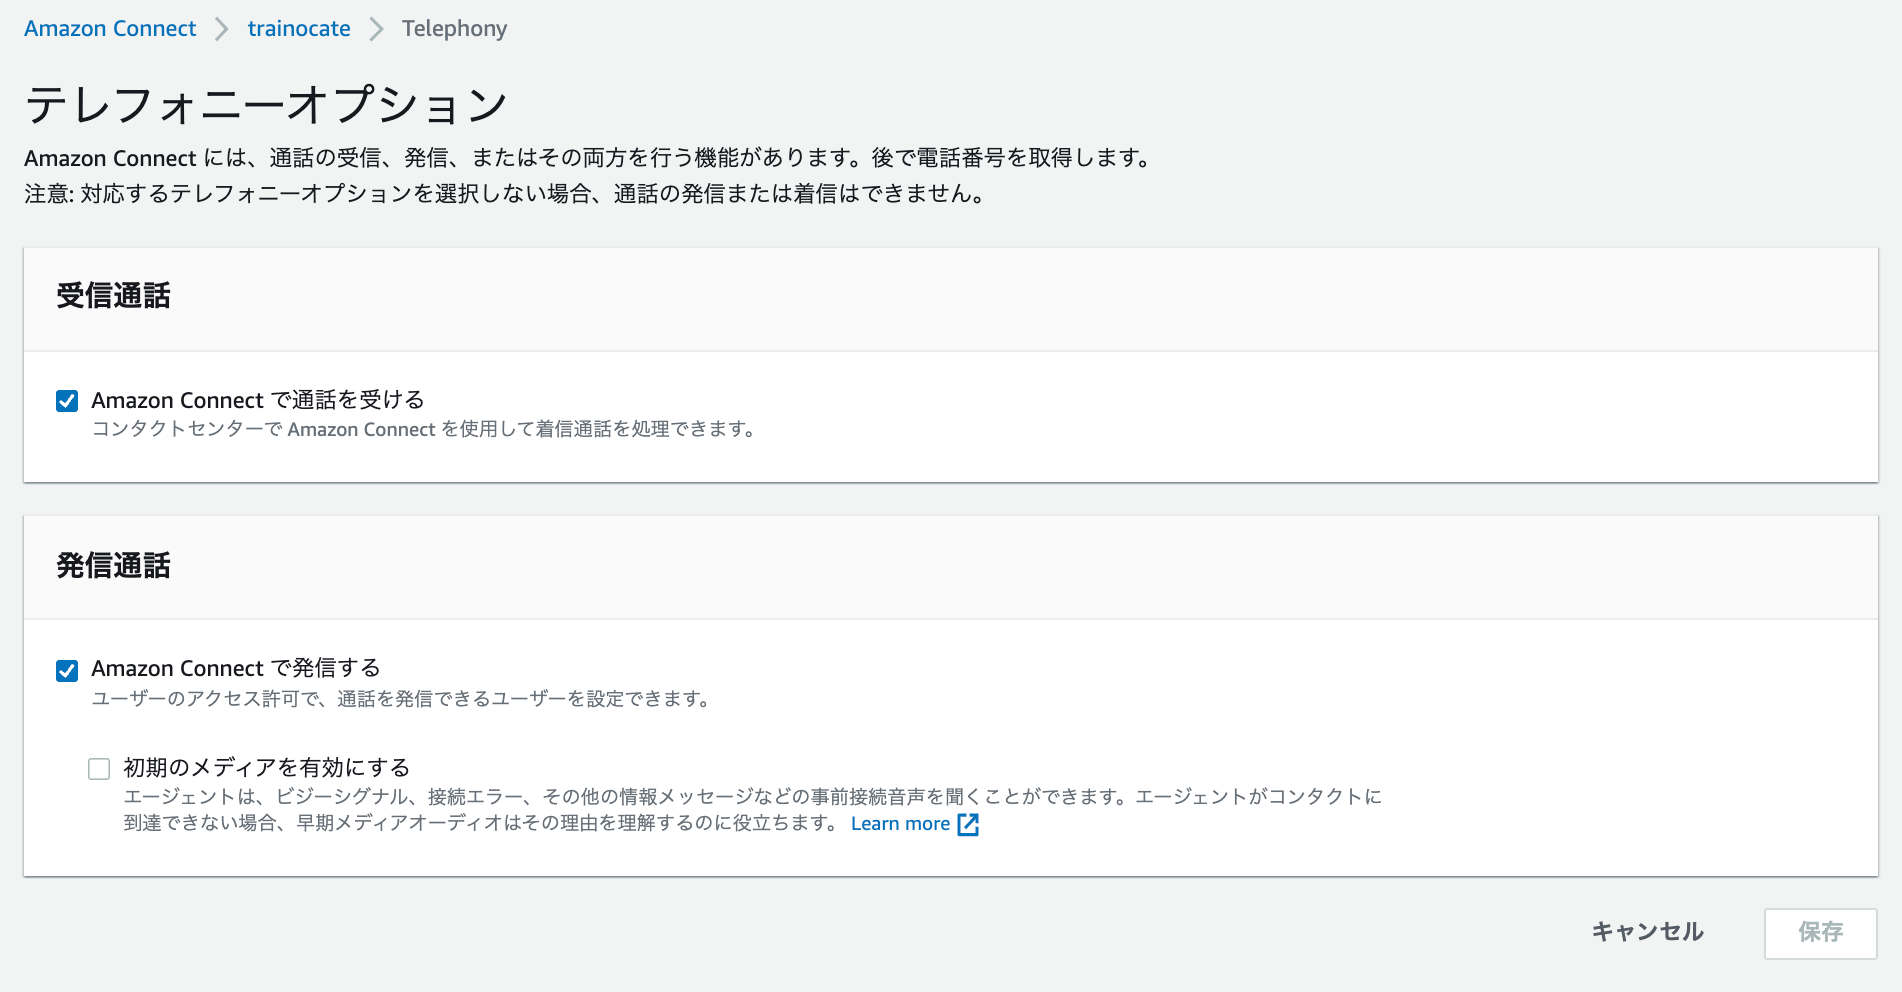Enable the 初期のメディアを有効にする checkbox
Image resolution: width=1902 pixels, height=992 pixels.
[99, 769]
